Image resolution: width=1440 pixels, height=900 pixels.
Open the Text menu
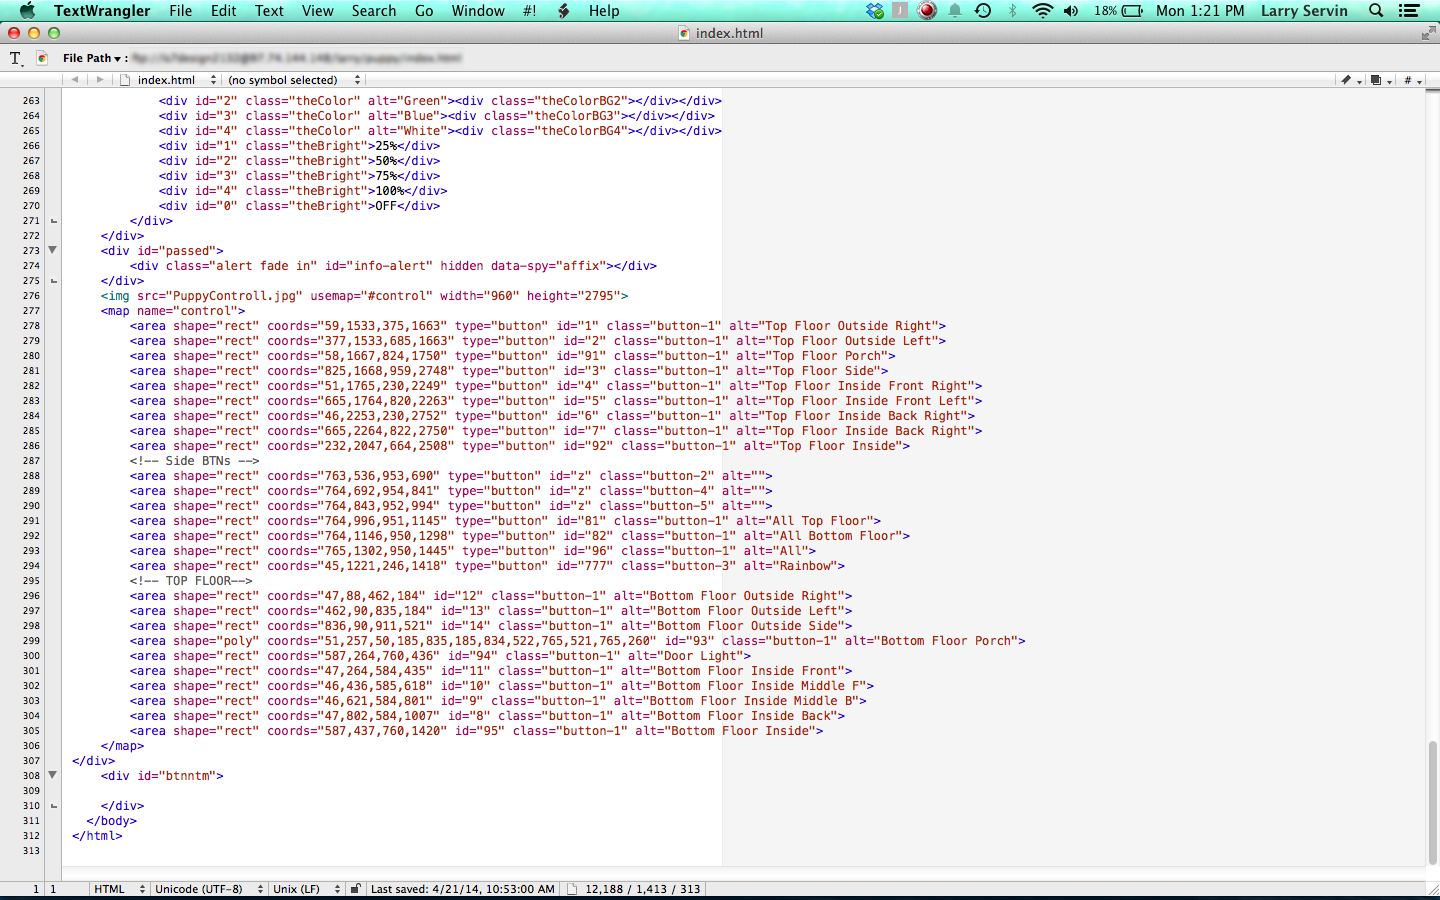click(x=269, y=11)
